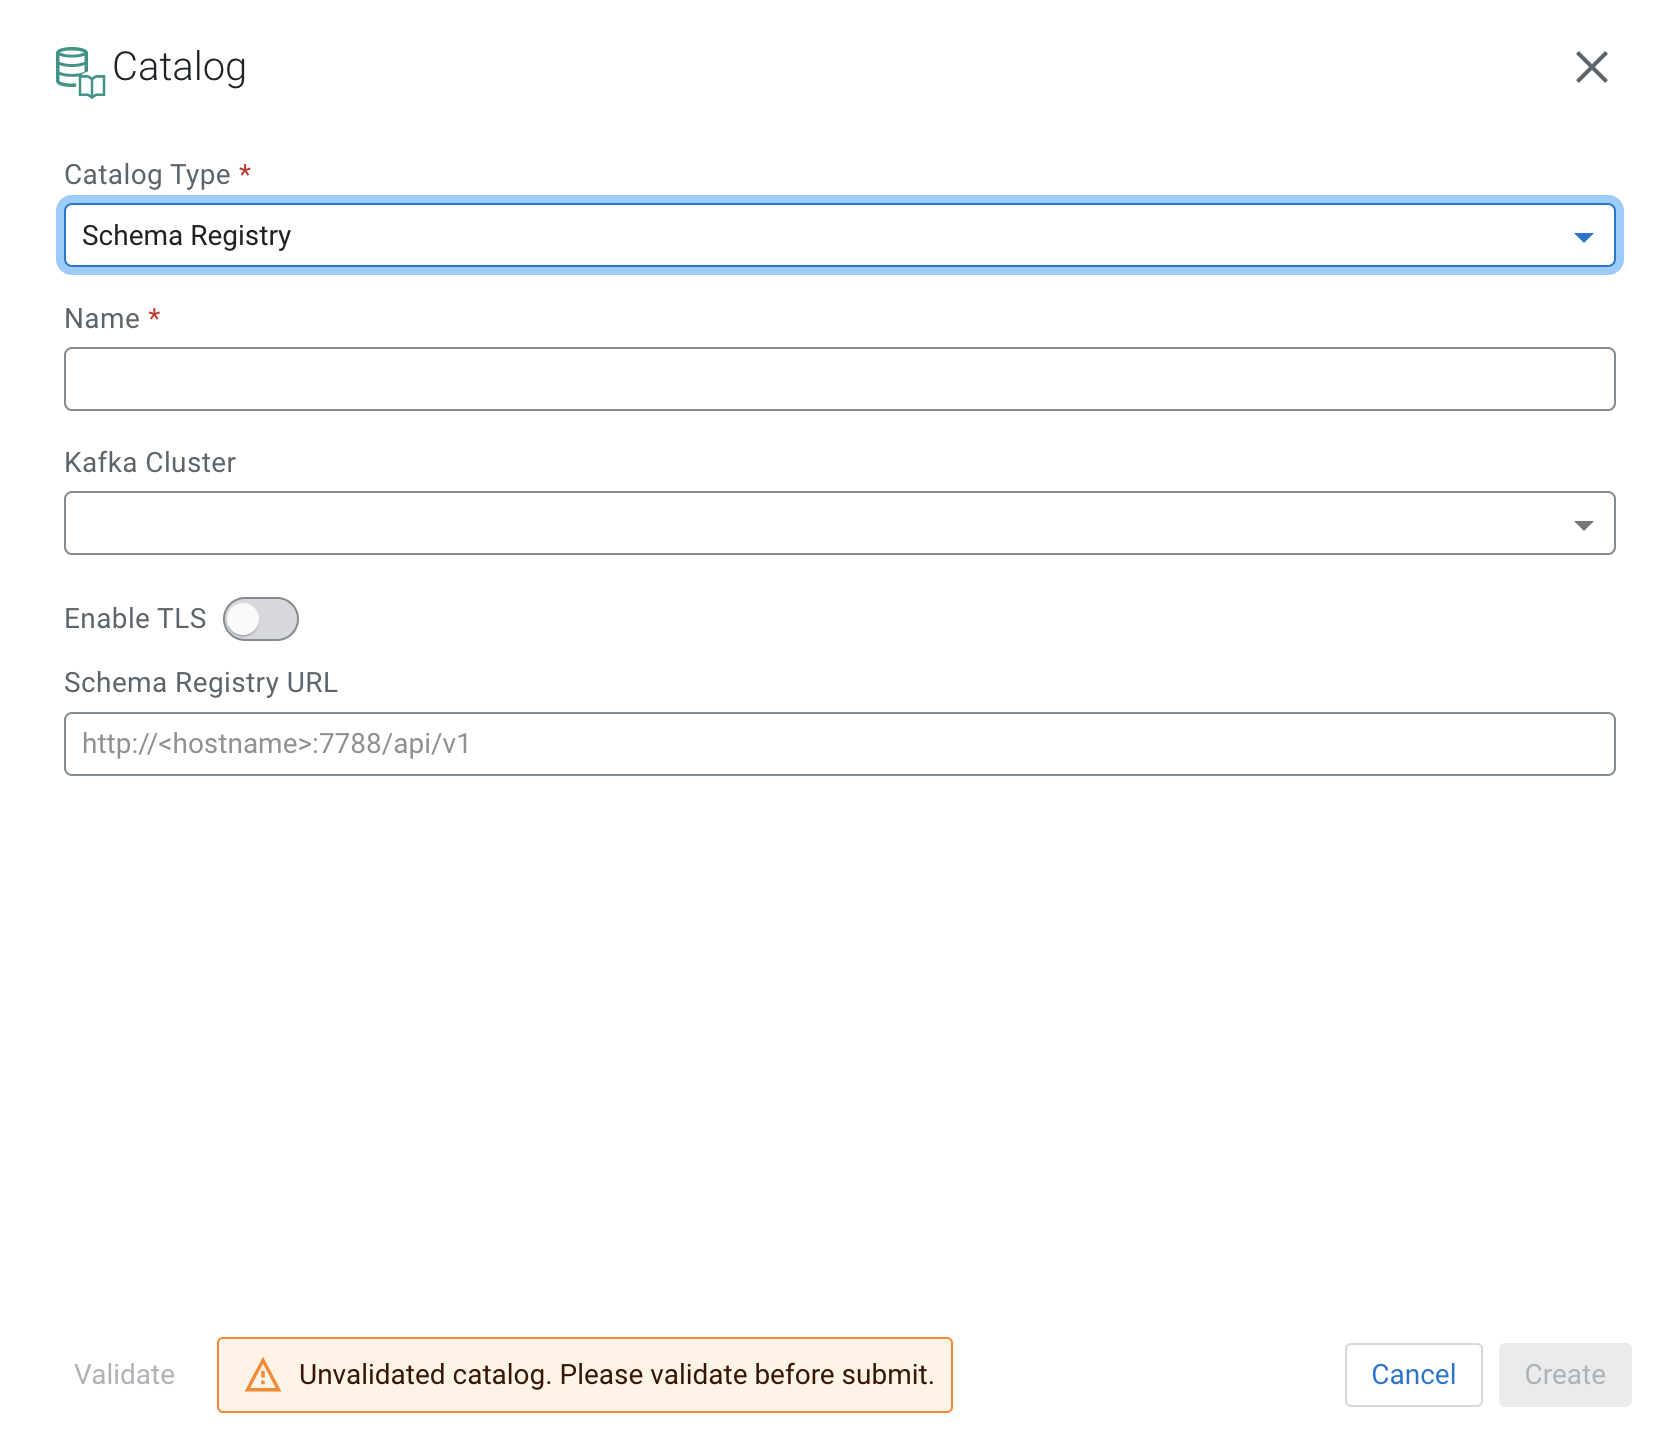Click the orange warning triangle icon
The image size is (1666, 1432).
263,1375
